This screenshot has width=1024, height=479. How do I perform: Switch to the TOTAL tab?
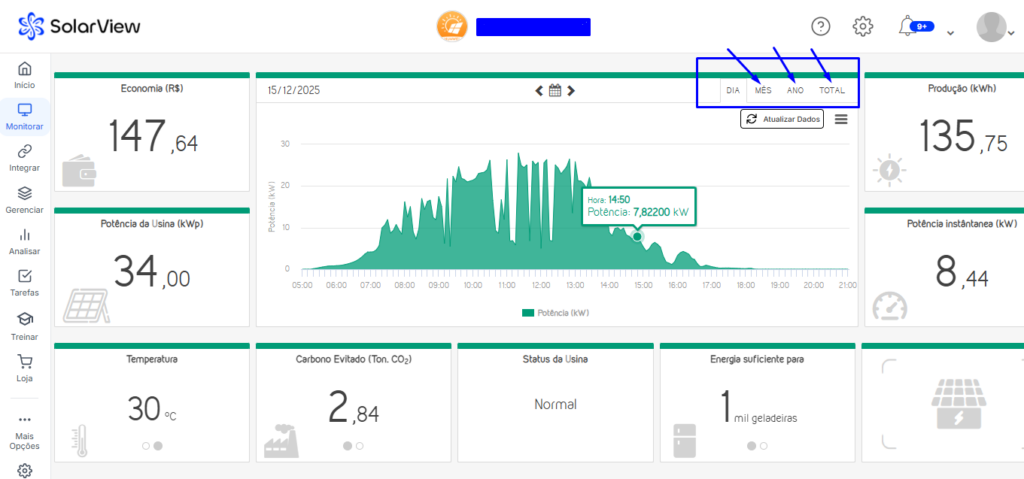coord(832,90)
